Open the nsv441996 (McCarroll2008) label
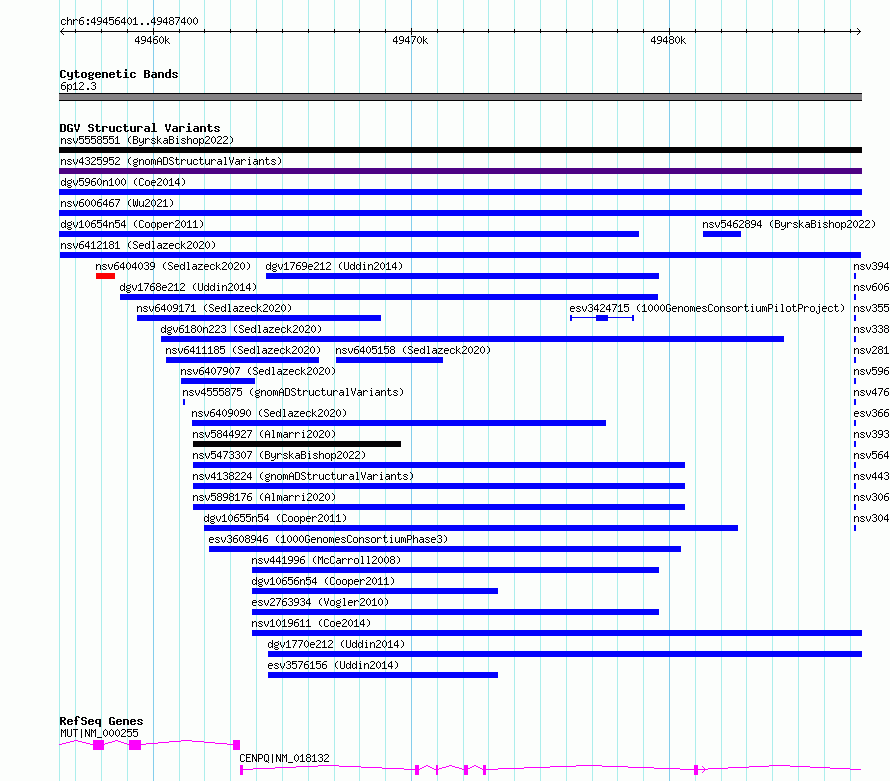The height and width of the screenshot is (781, 890). coord(326,560)
